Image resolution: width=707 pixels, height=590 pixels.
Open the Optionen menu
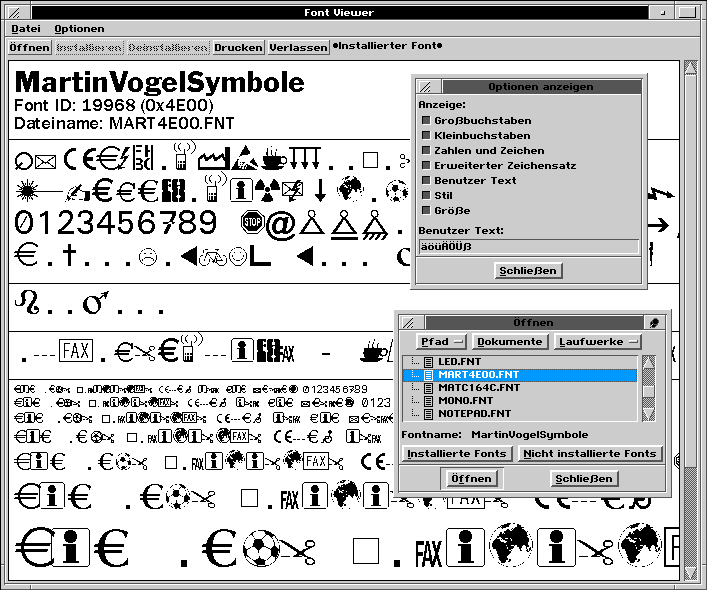coord(79,29)
